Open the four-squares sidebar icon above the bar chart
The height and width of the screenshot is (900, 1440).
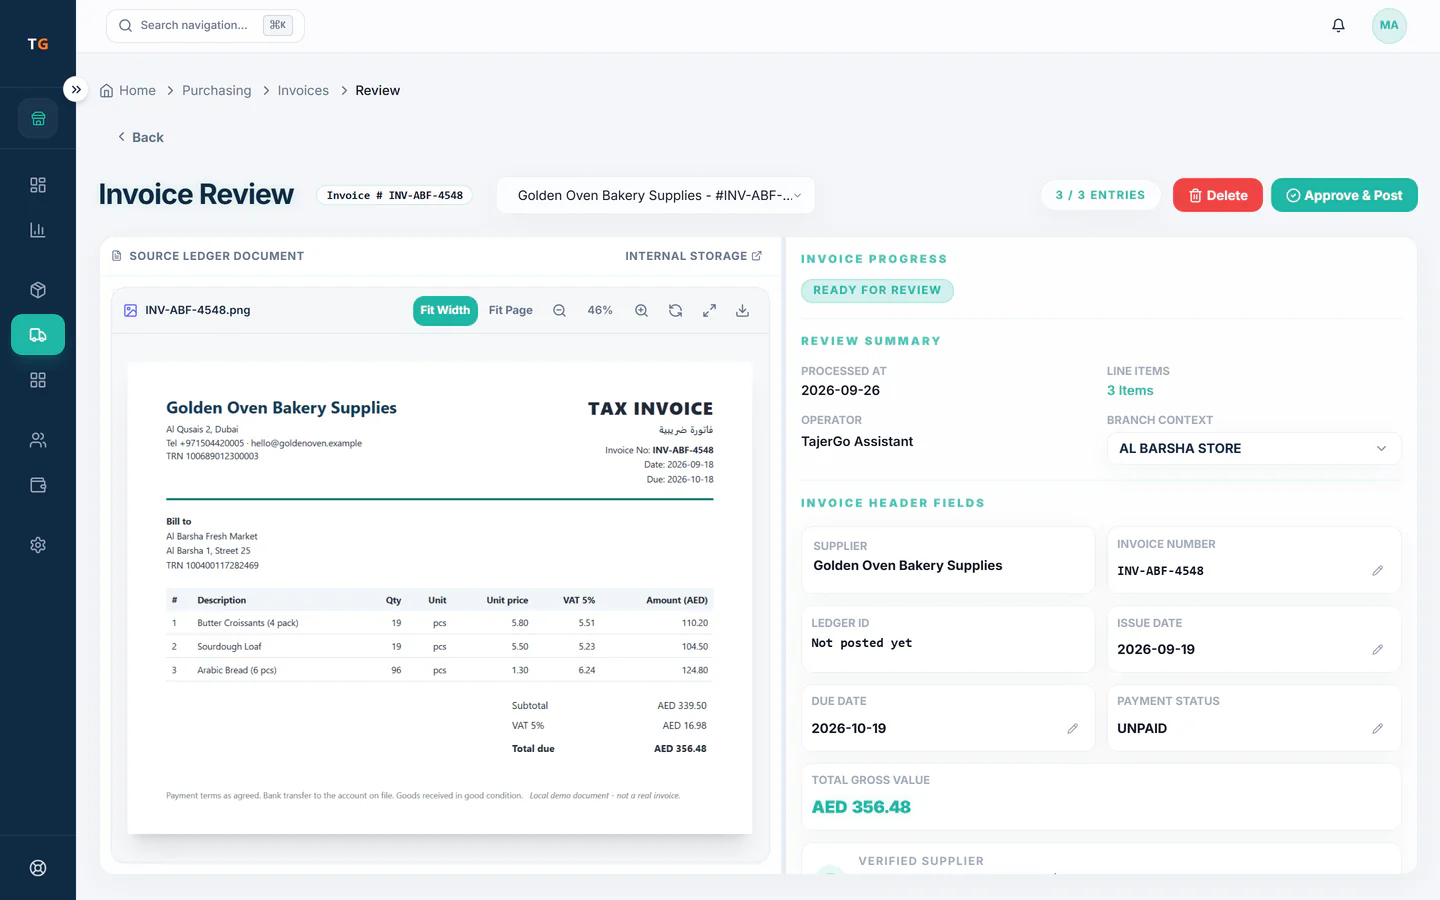(38, 185)
